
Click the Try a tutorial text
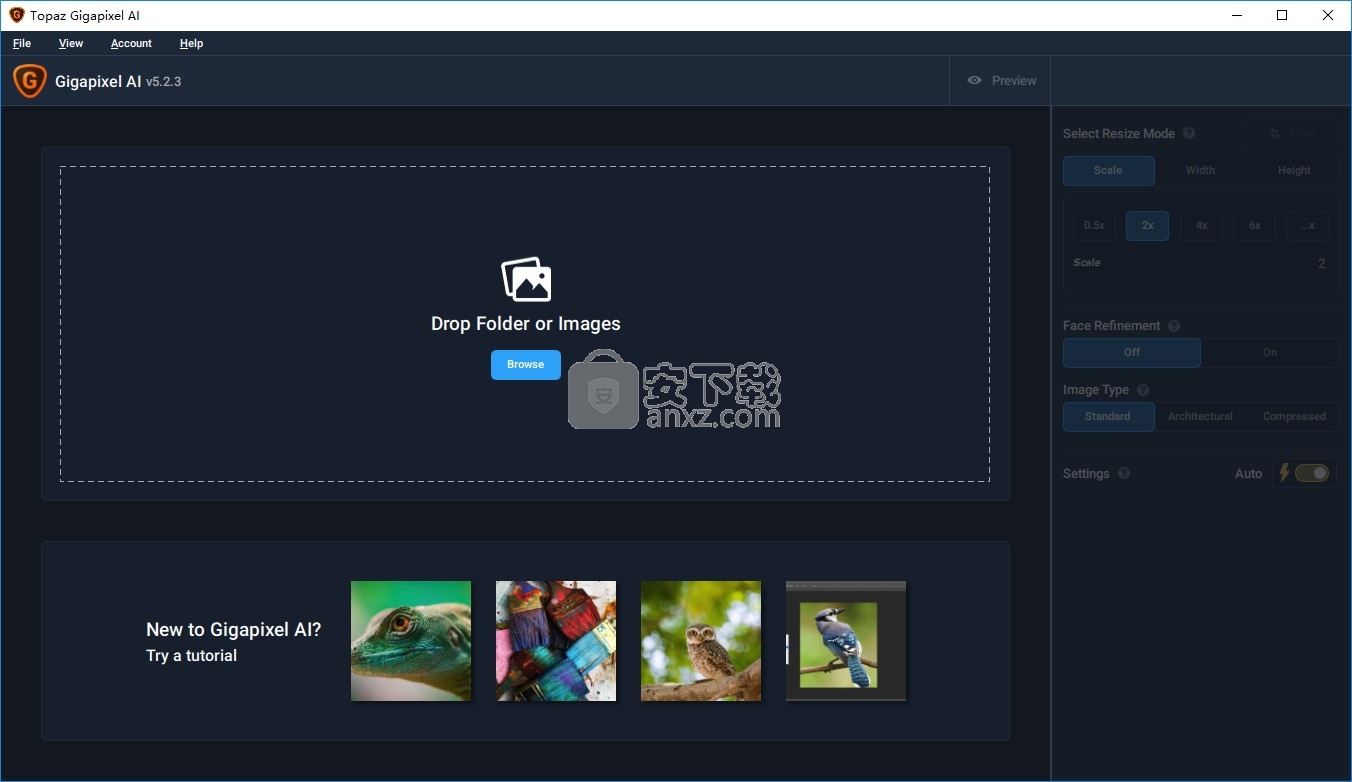click(191, 656)
